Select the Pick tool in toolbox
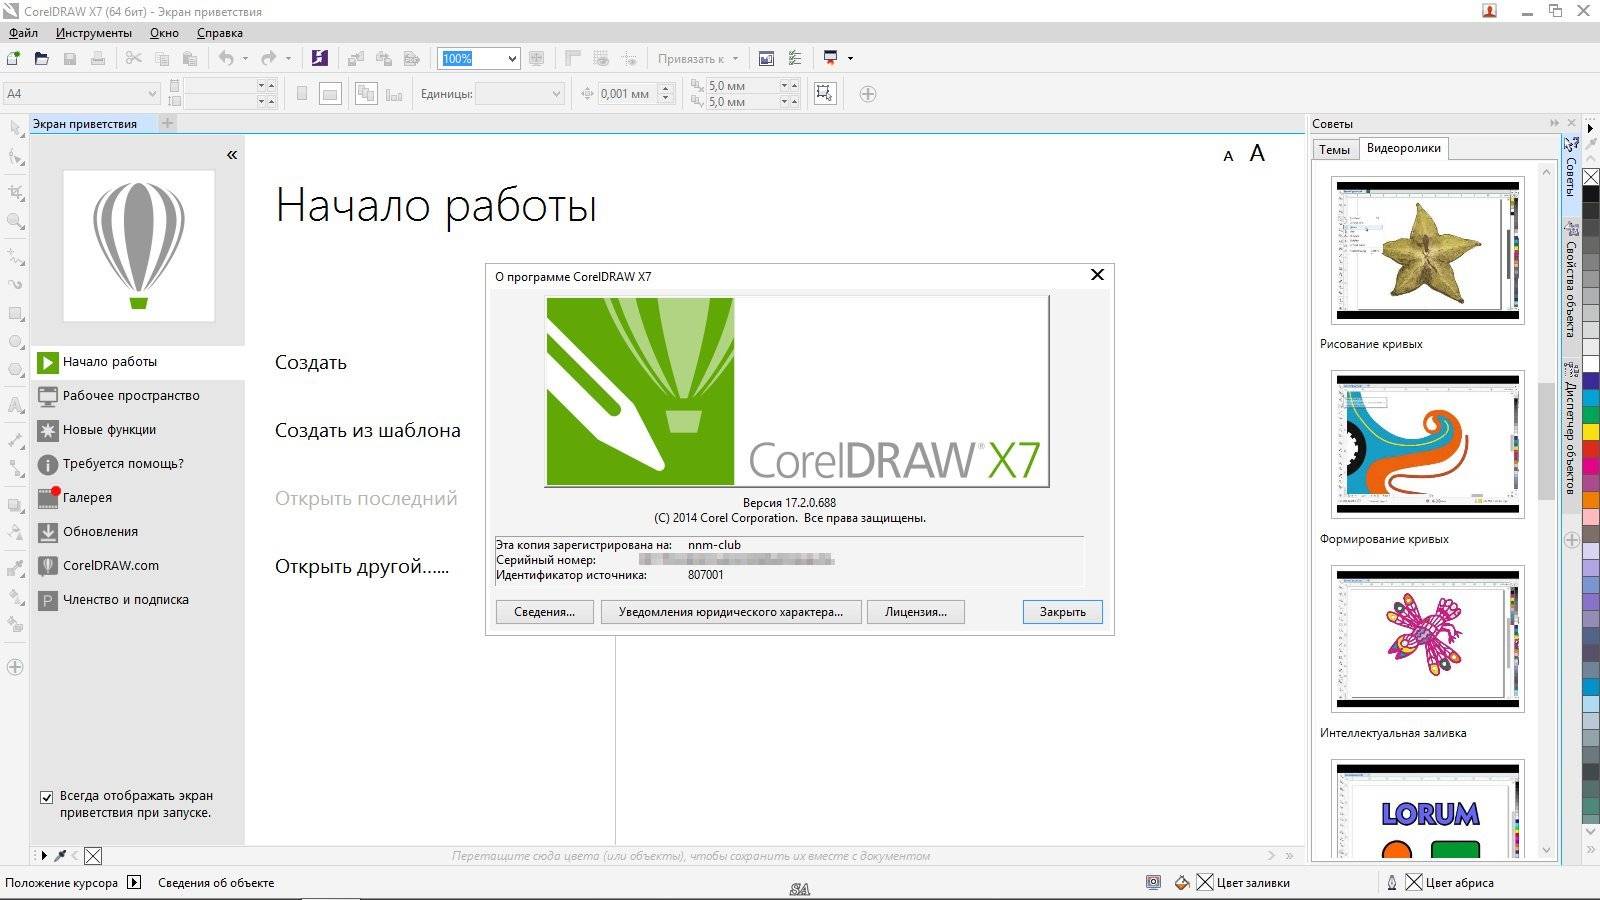 tap(16, 129)
